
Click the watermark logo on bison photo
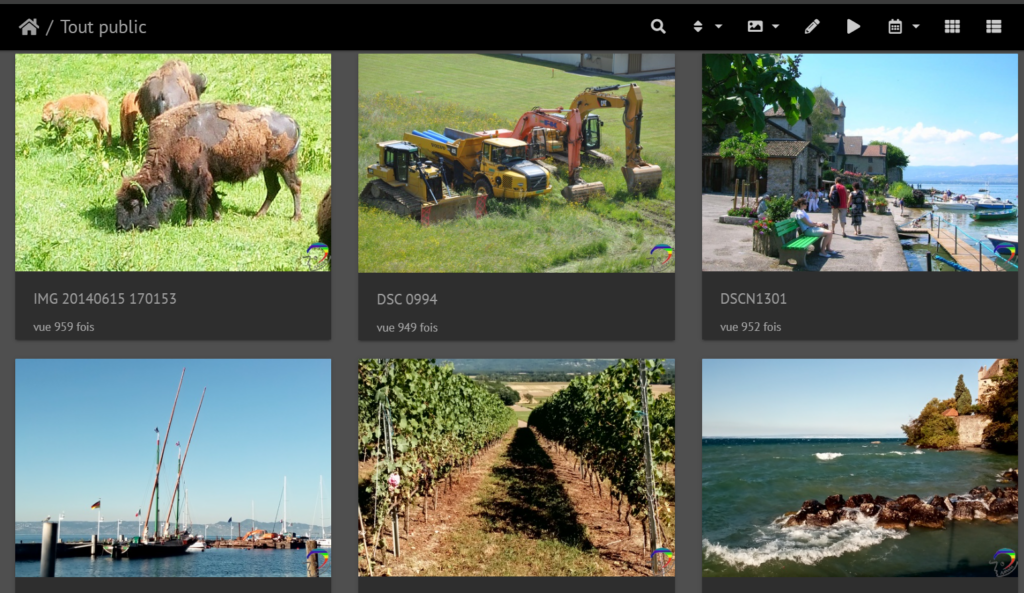tap(317, 256)
